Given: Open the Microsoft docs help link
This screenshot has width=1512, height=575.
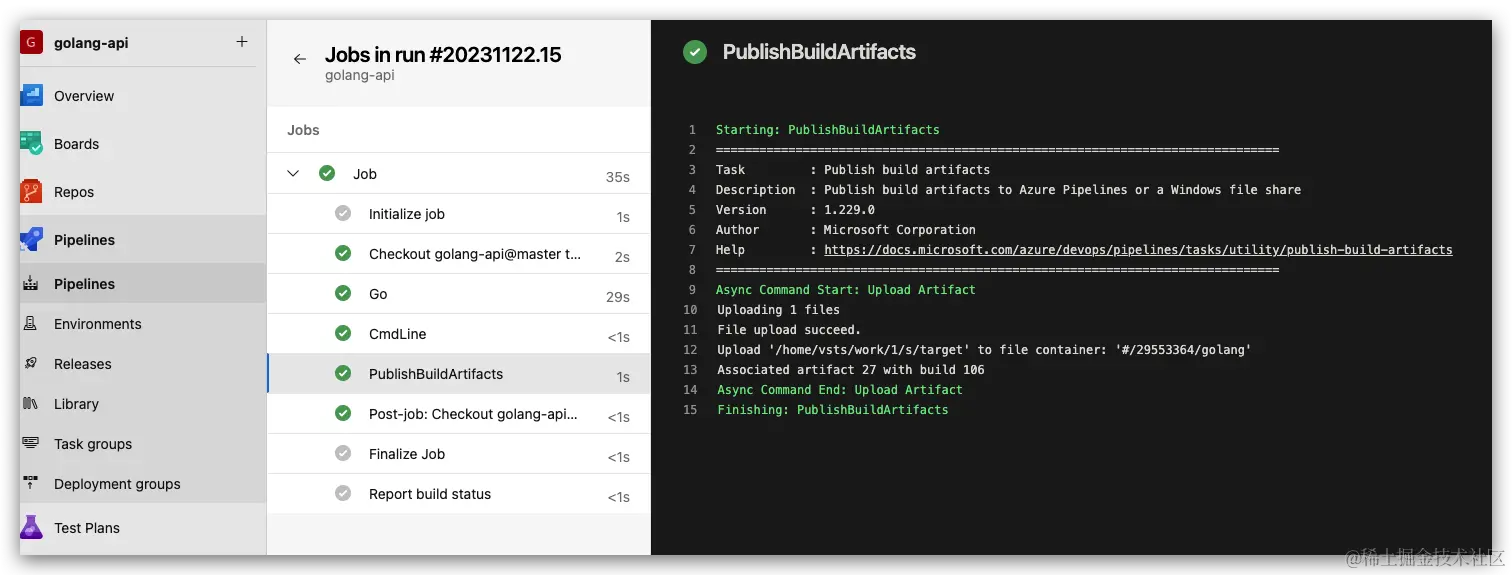Looking at the screenshot, I should 1138,250.
